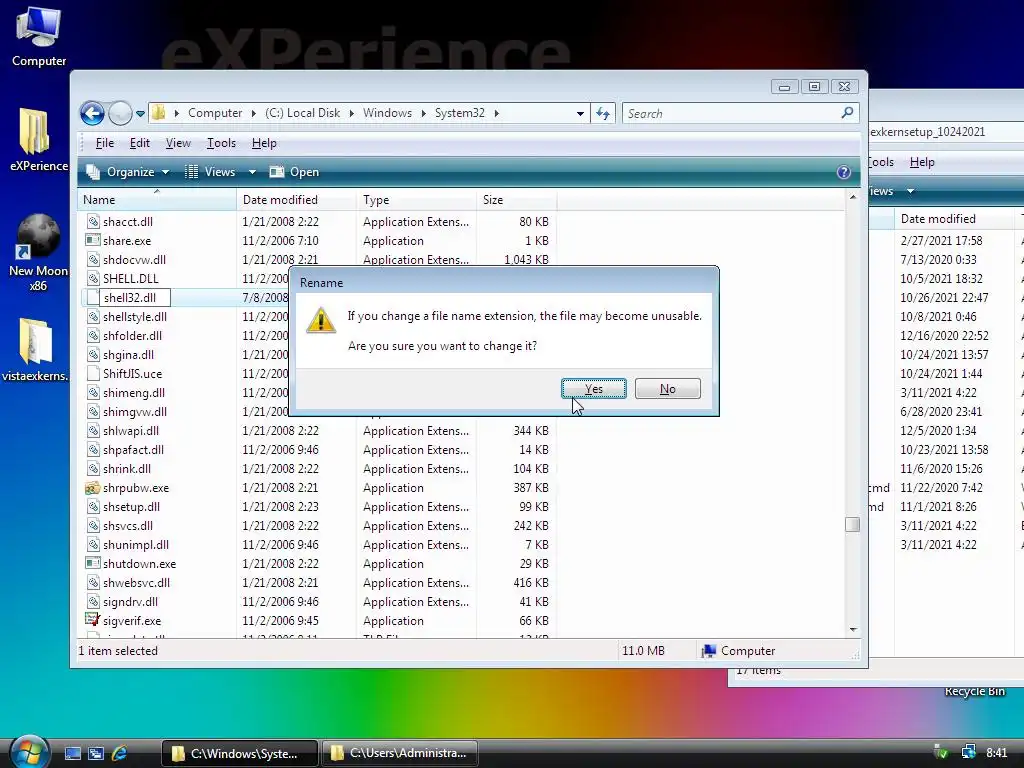Open the Help menu in System32 window
The height and width of the screenshot is (768, 1024).
(x=264, y=143)
